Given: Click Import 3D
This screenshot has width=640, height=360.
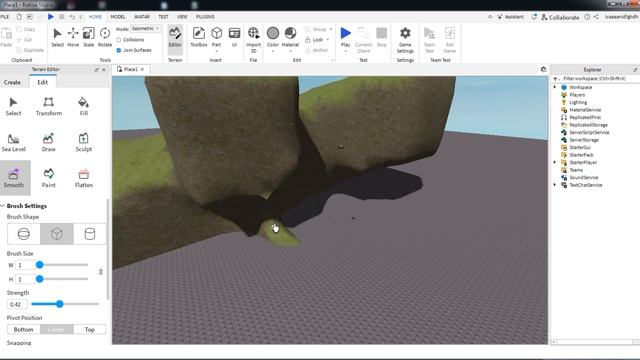Looking at the screenshot, I should [x=253, y=40].
